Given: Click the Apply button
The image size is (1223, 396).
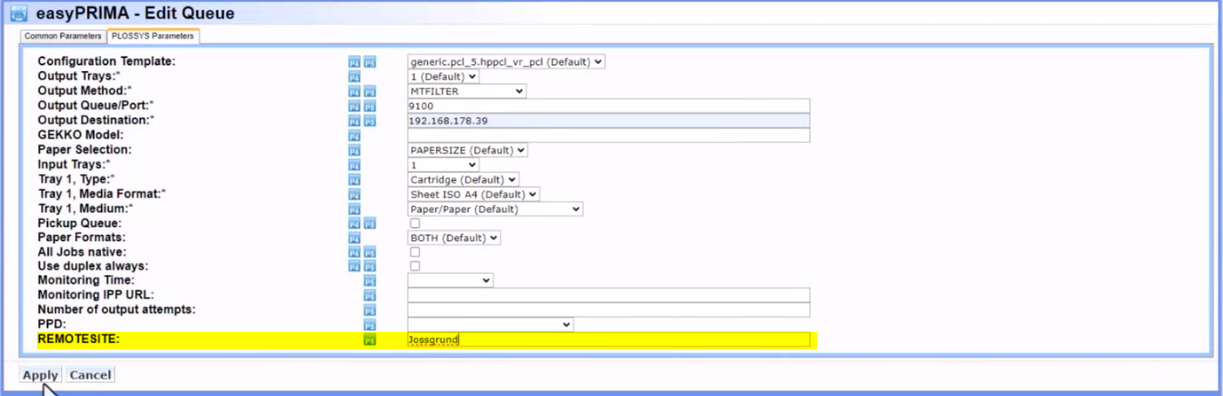Looking at the screenshot, I should click(40, 375).
